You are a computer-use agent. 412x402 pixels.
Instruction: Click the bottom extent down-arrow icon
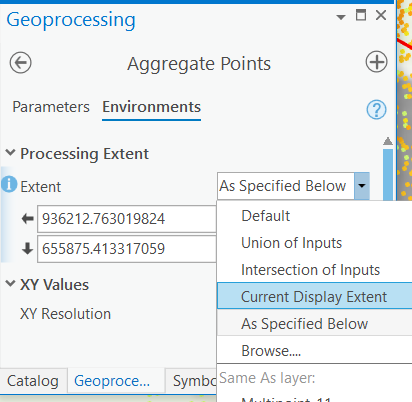(27, 249)
